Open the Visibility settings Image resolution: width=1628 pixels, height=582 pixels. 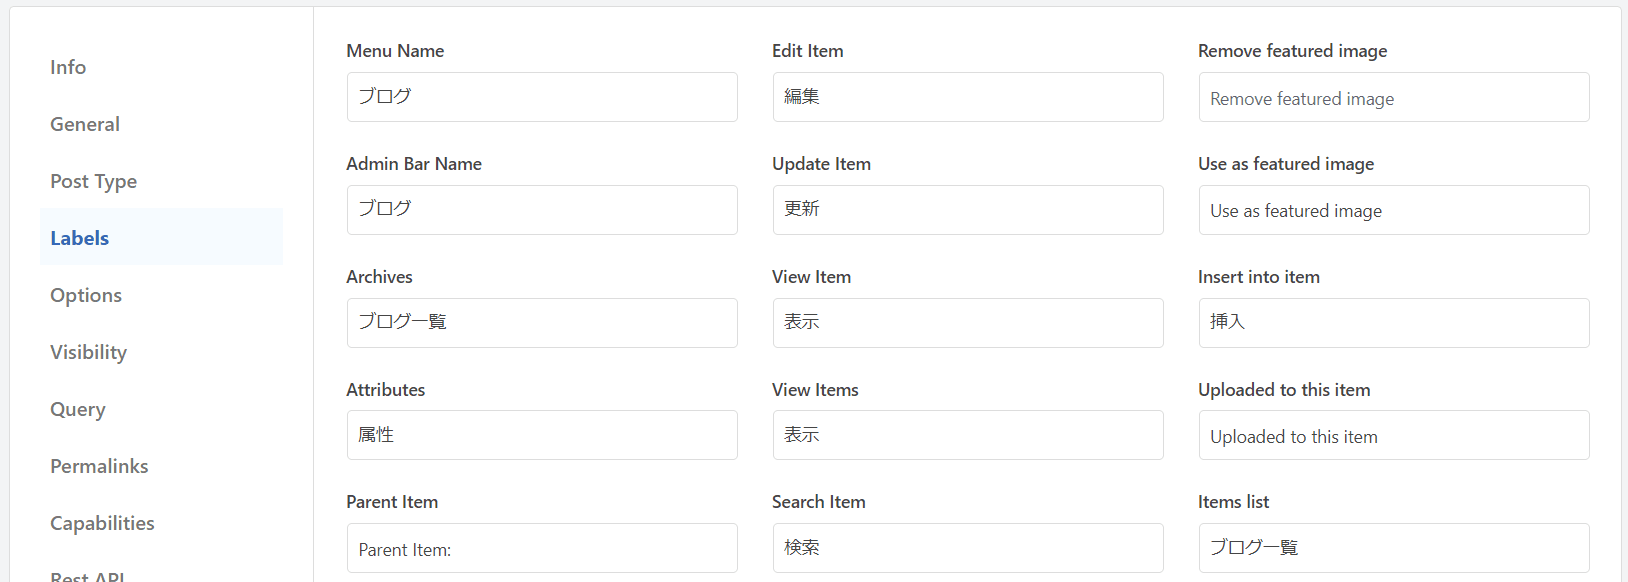[88, 351]
